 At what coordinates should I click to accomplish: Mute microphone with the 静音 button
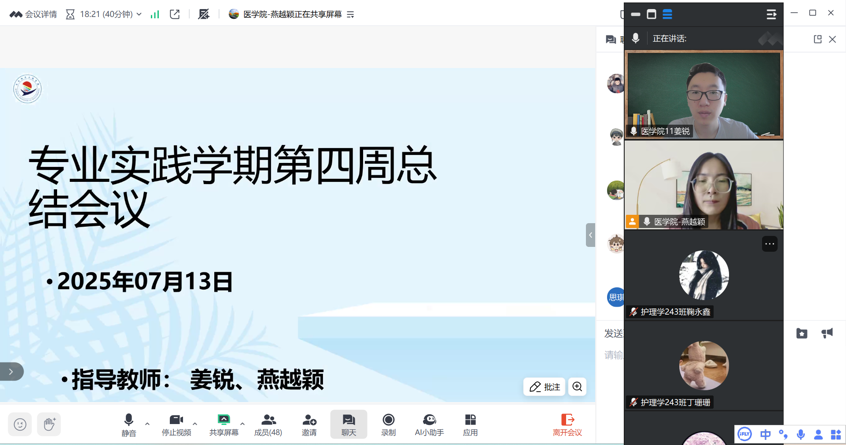coord(128,424)
